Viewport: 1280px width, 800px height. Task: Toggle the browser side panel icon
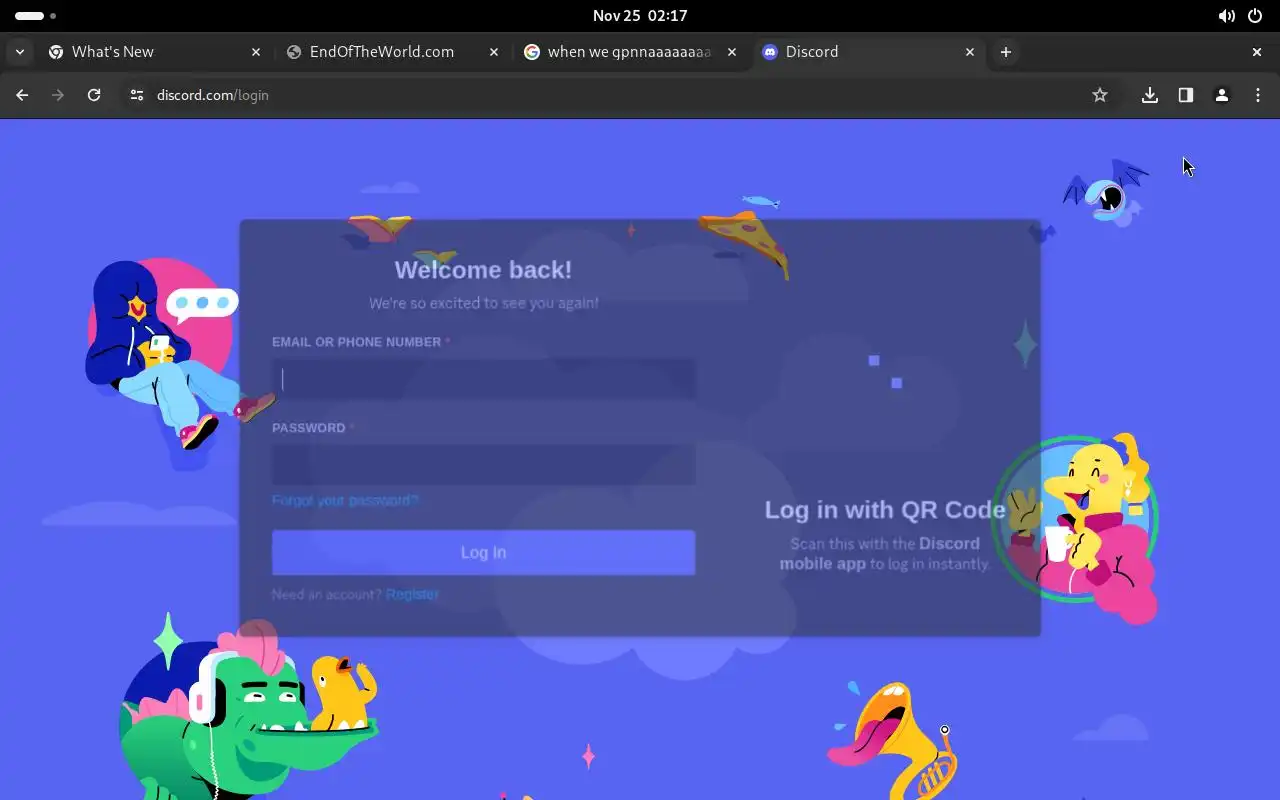tap(1186, 95)
